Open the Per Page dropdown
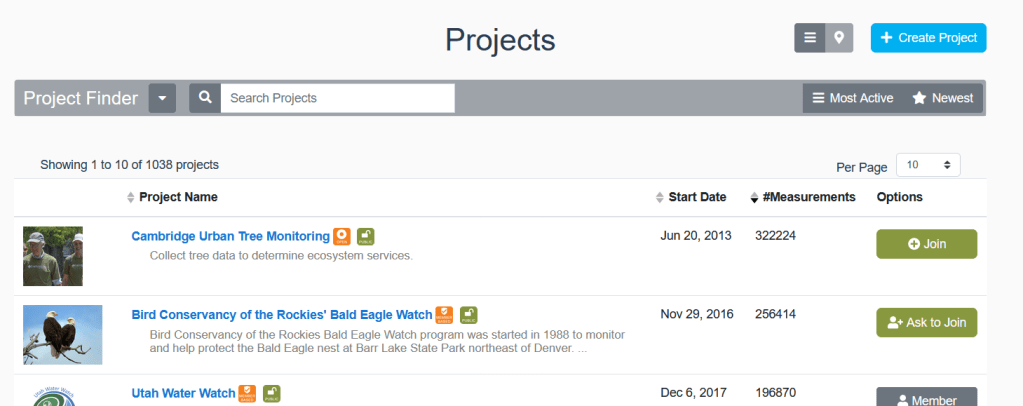 [x=928, y=165]
